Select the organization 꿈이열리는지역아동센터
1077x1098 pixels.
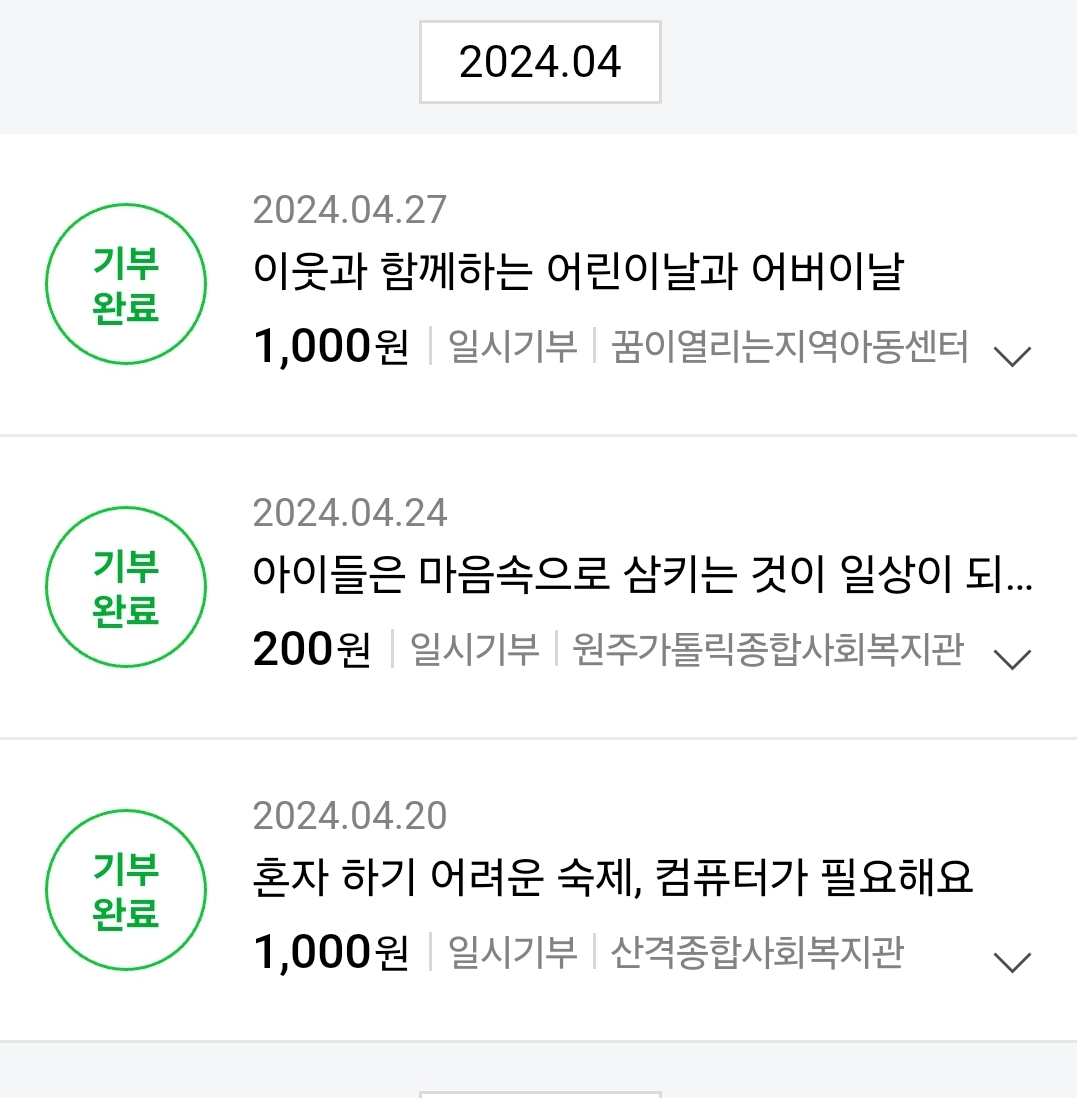point(790,348)
